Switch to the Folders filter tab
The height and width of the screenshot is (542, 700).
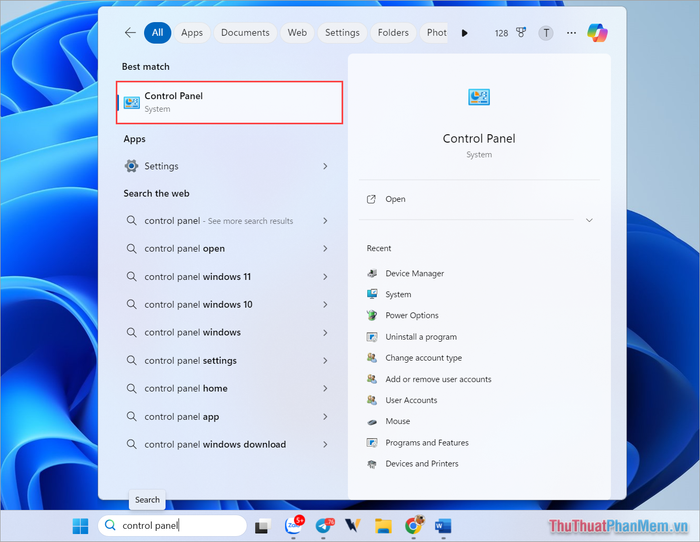tap(393, 33)
